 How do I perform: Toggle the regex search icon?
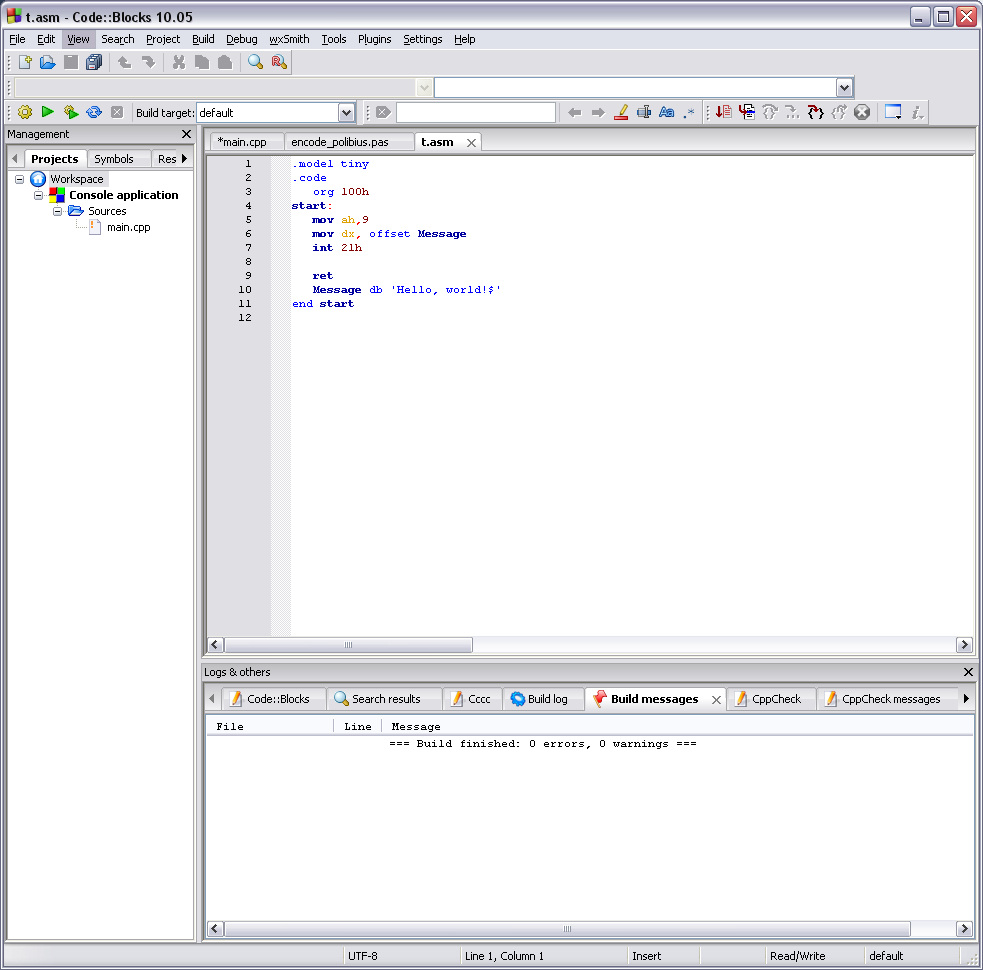coord(689,112)
